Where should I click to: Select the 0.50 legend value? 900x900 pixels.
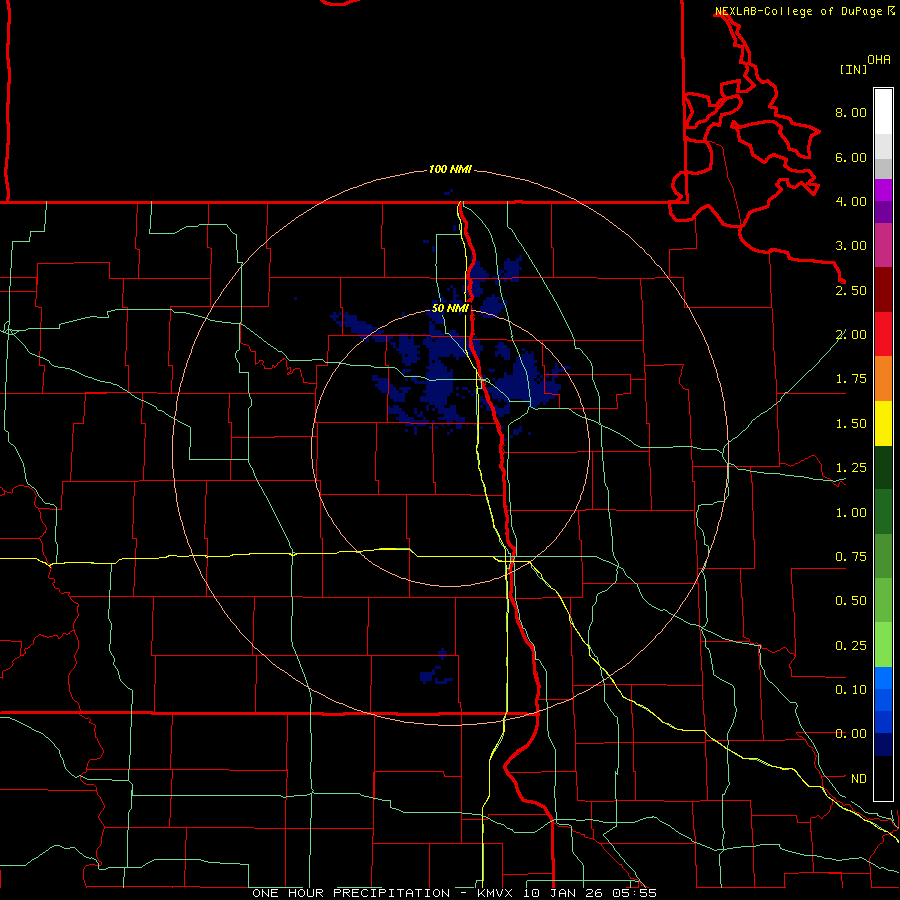[x=851, y=601]
